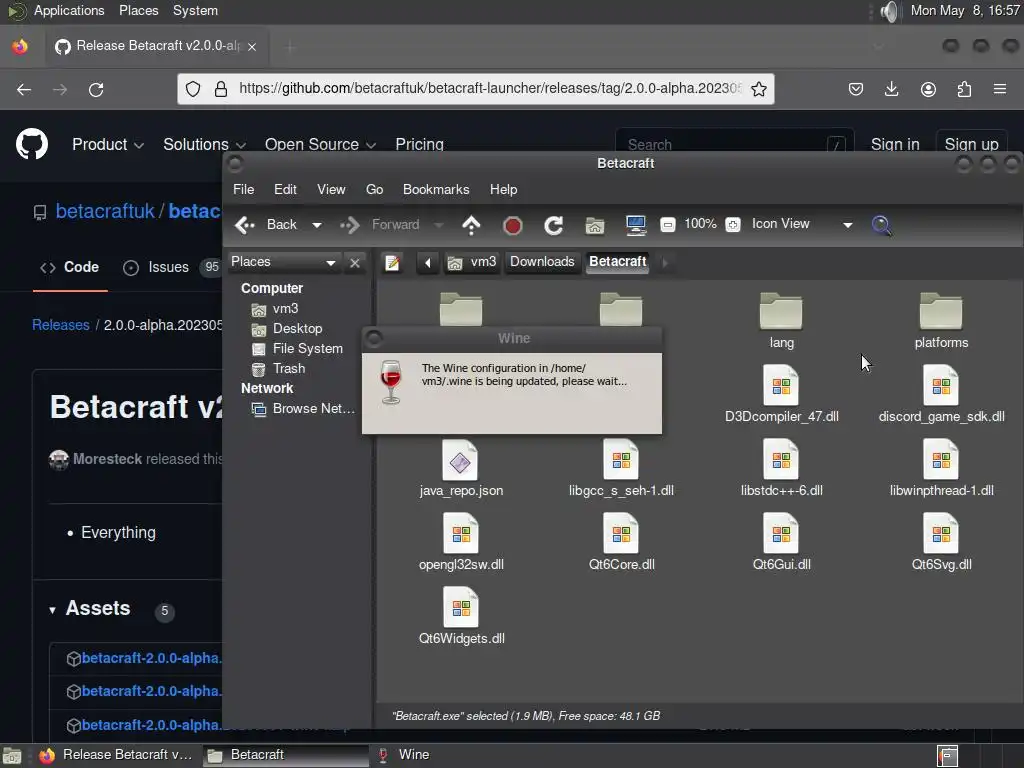Open the Computer toolbar icon
The image size is (1024, 768).
(635, 225)
